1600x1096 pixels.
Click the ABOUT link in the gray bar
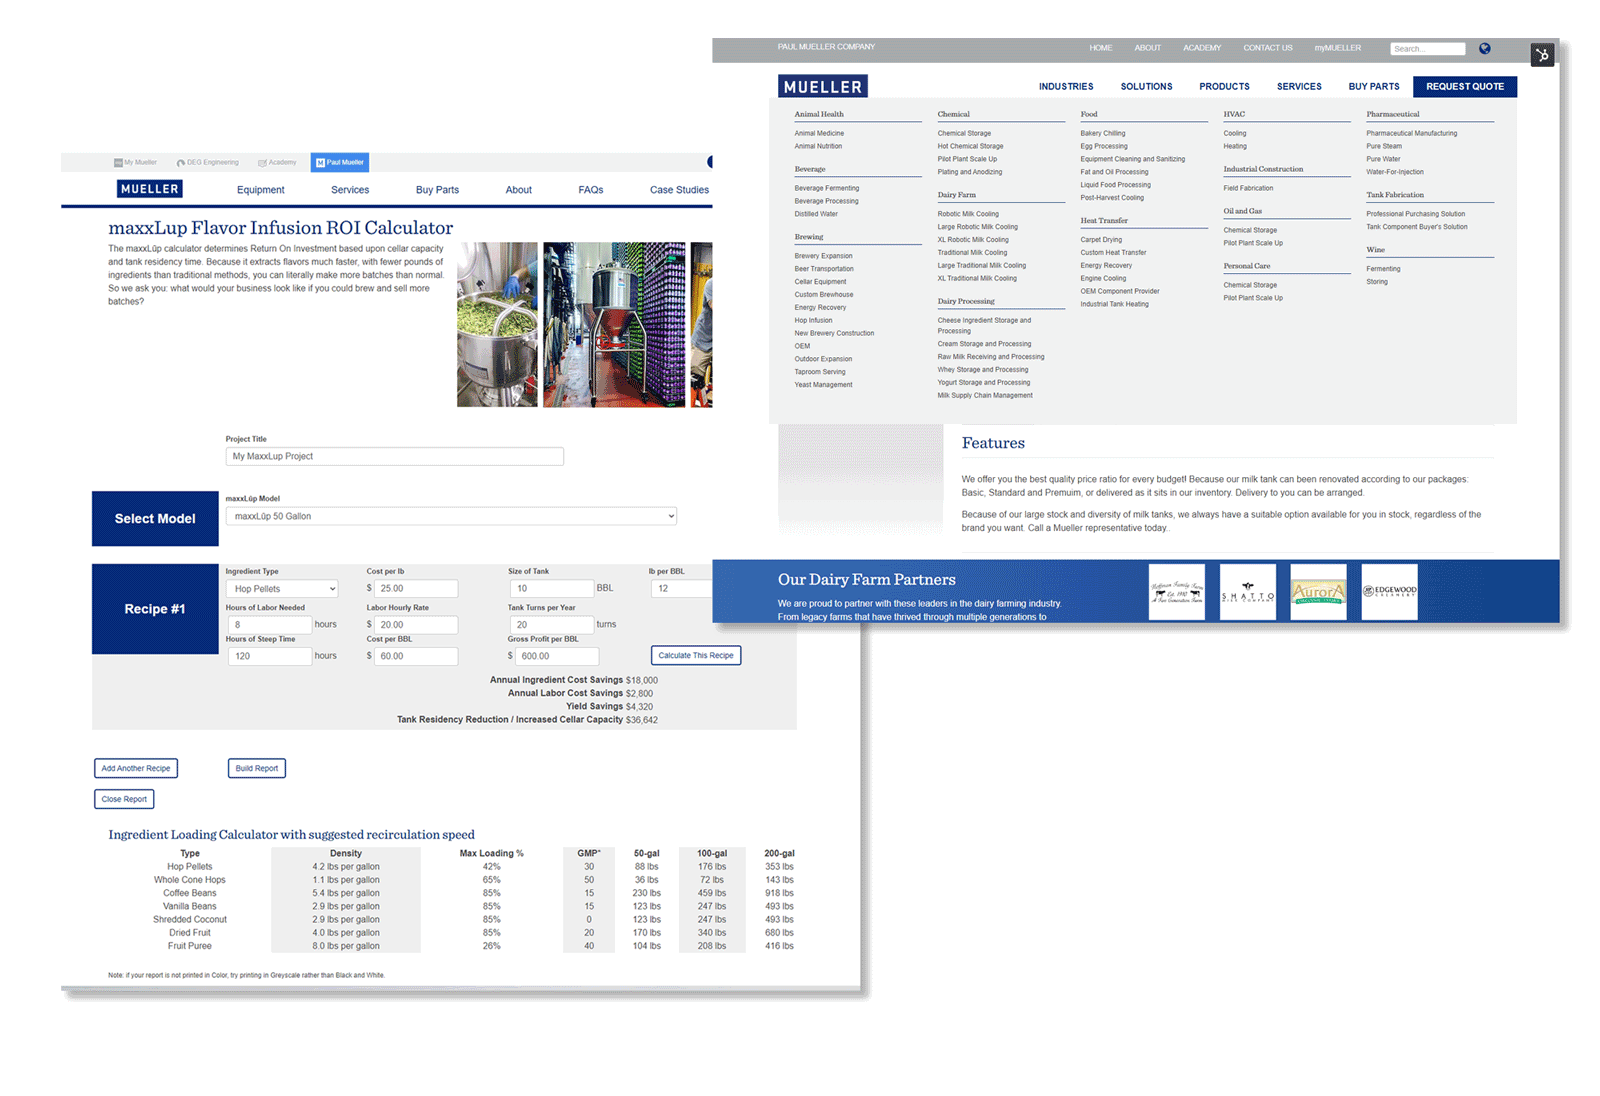(1148, 48)
